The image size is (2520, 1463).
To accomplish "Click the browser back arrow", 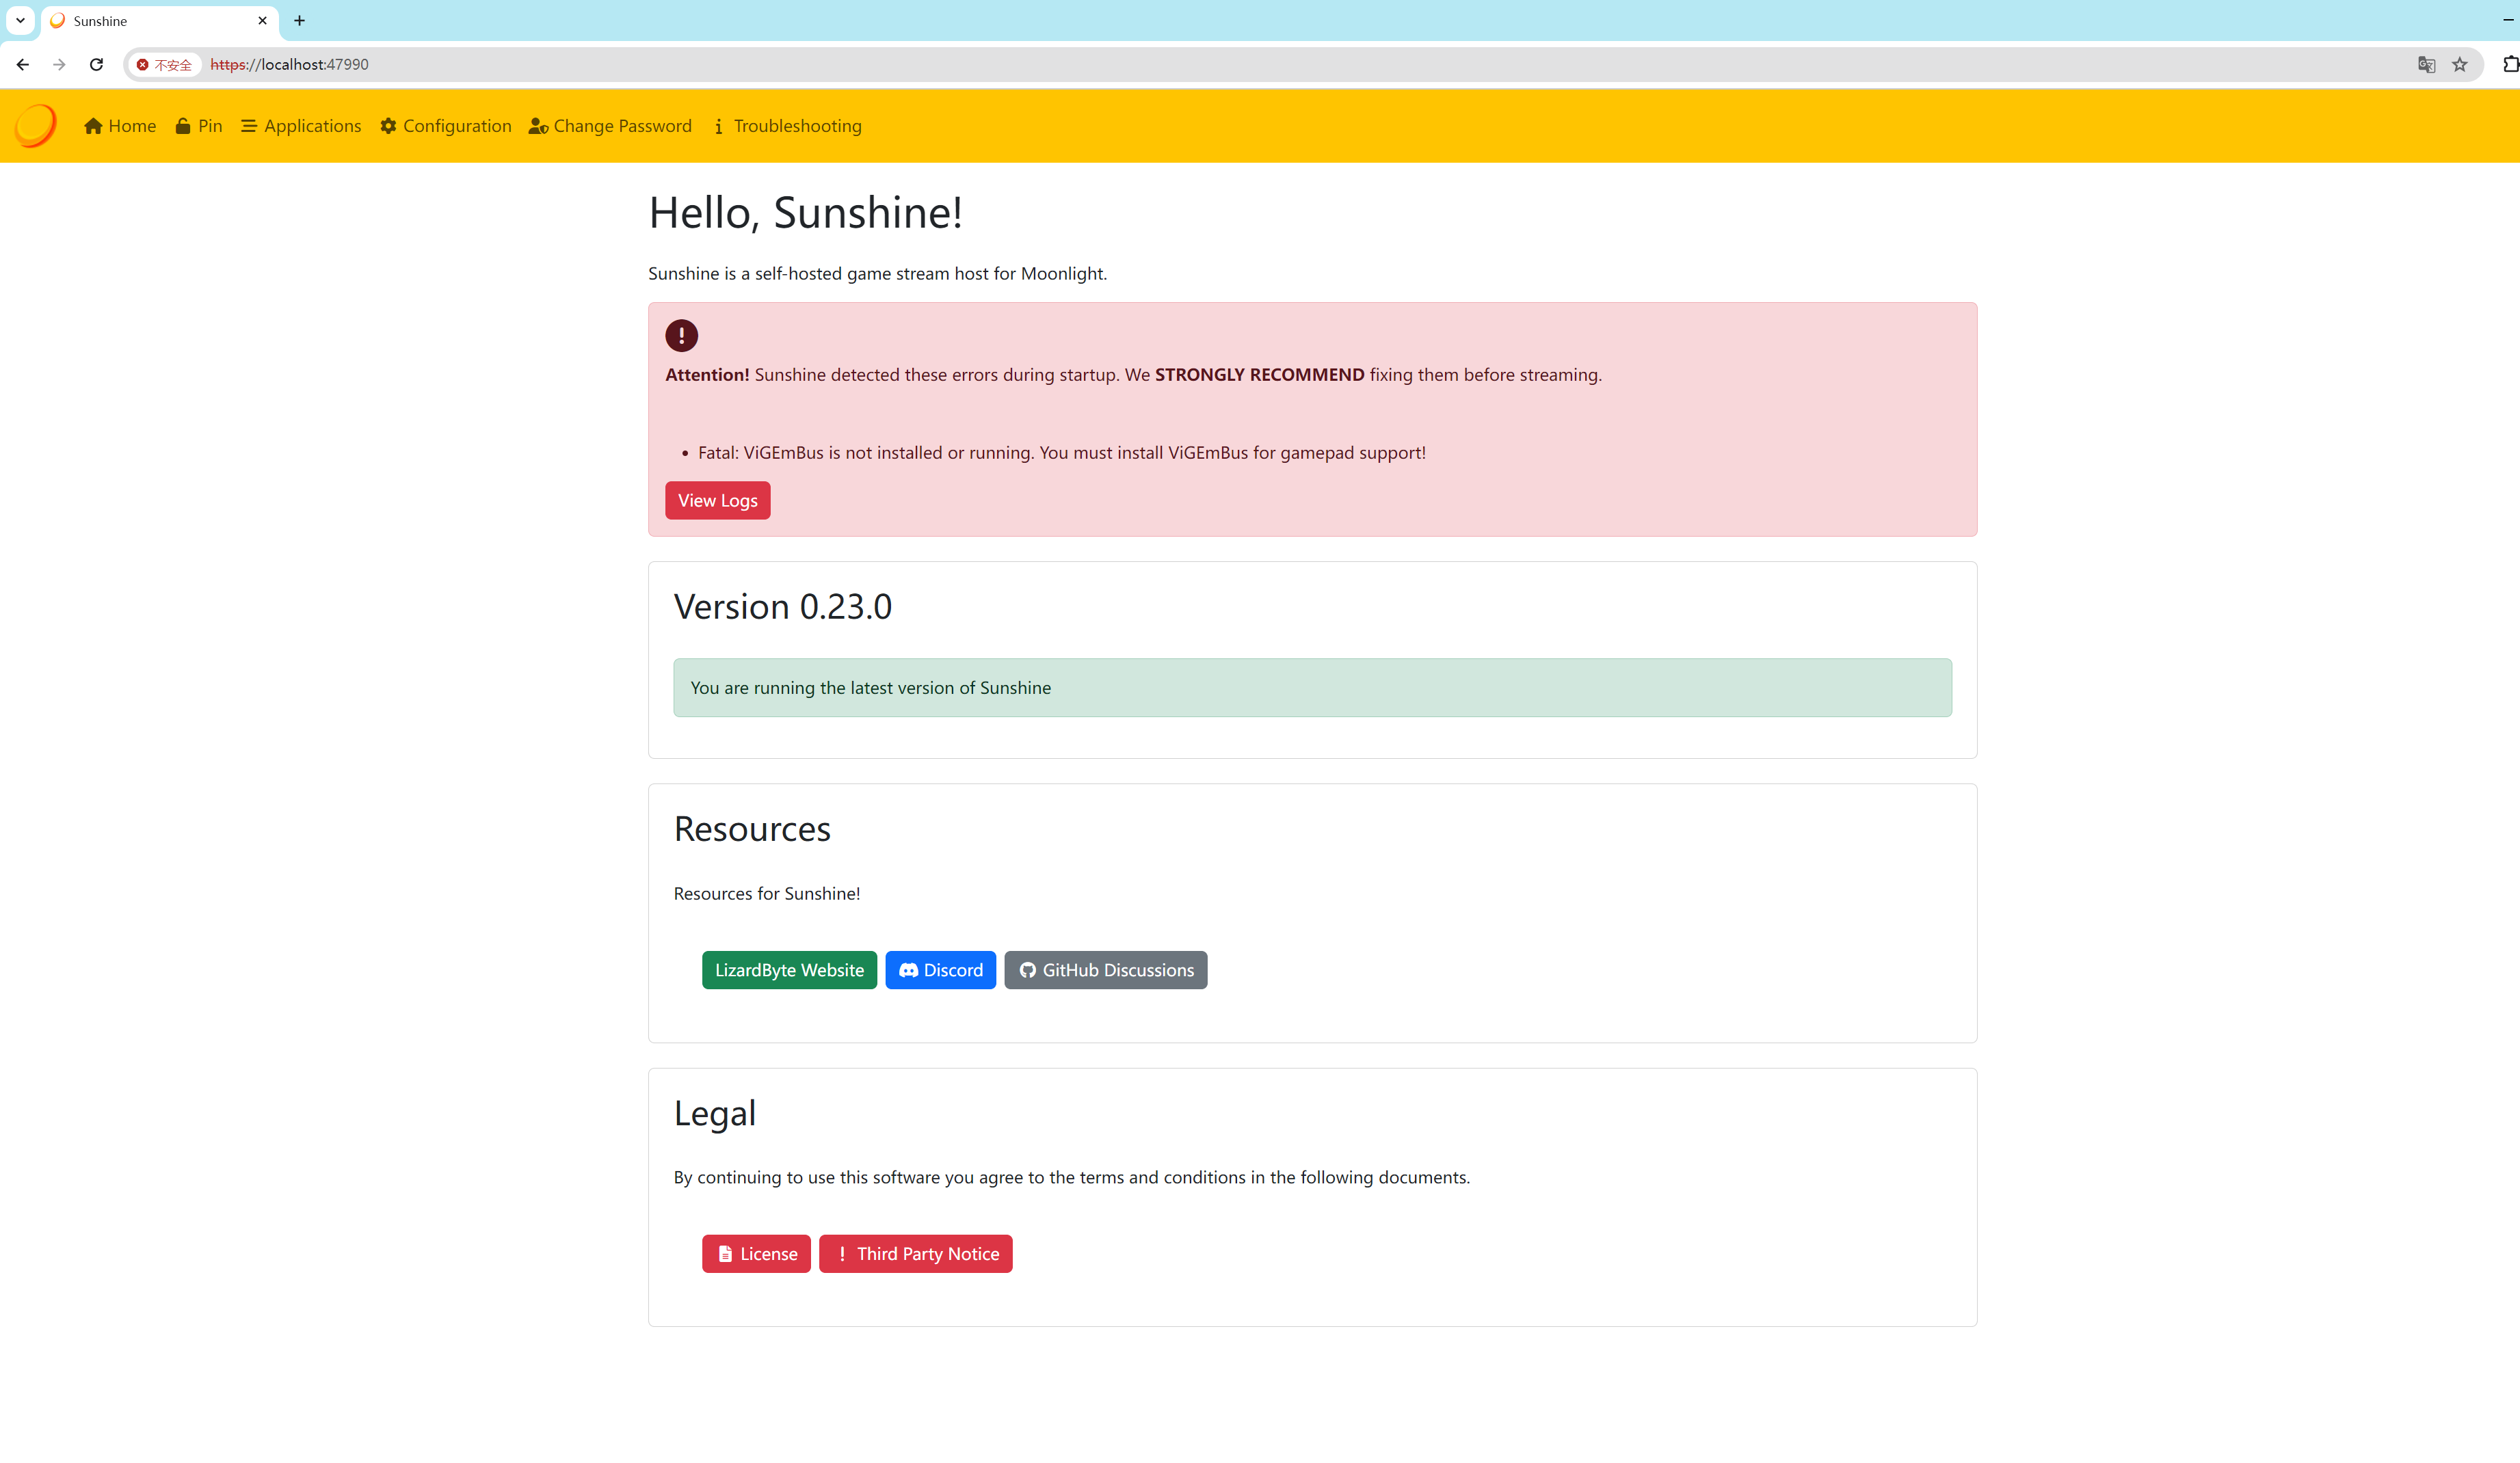I will point(23,64).
